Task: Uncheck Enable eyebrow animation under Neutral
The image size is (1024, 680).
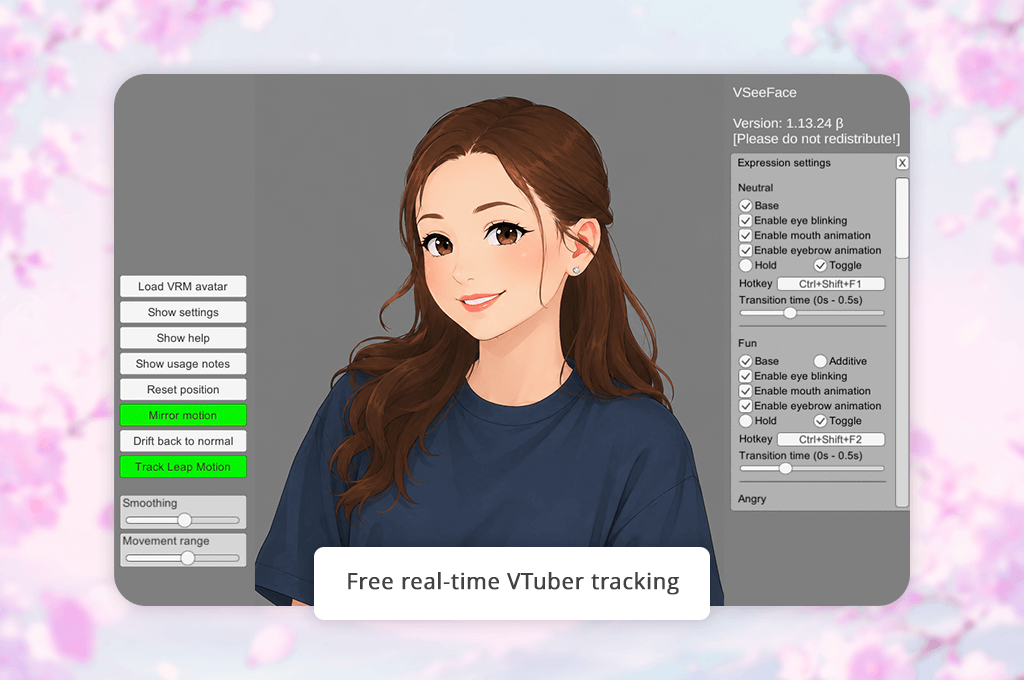Action: tap(745, 250)
